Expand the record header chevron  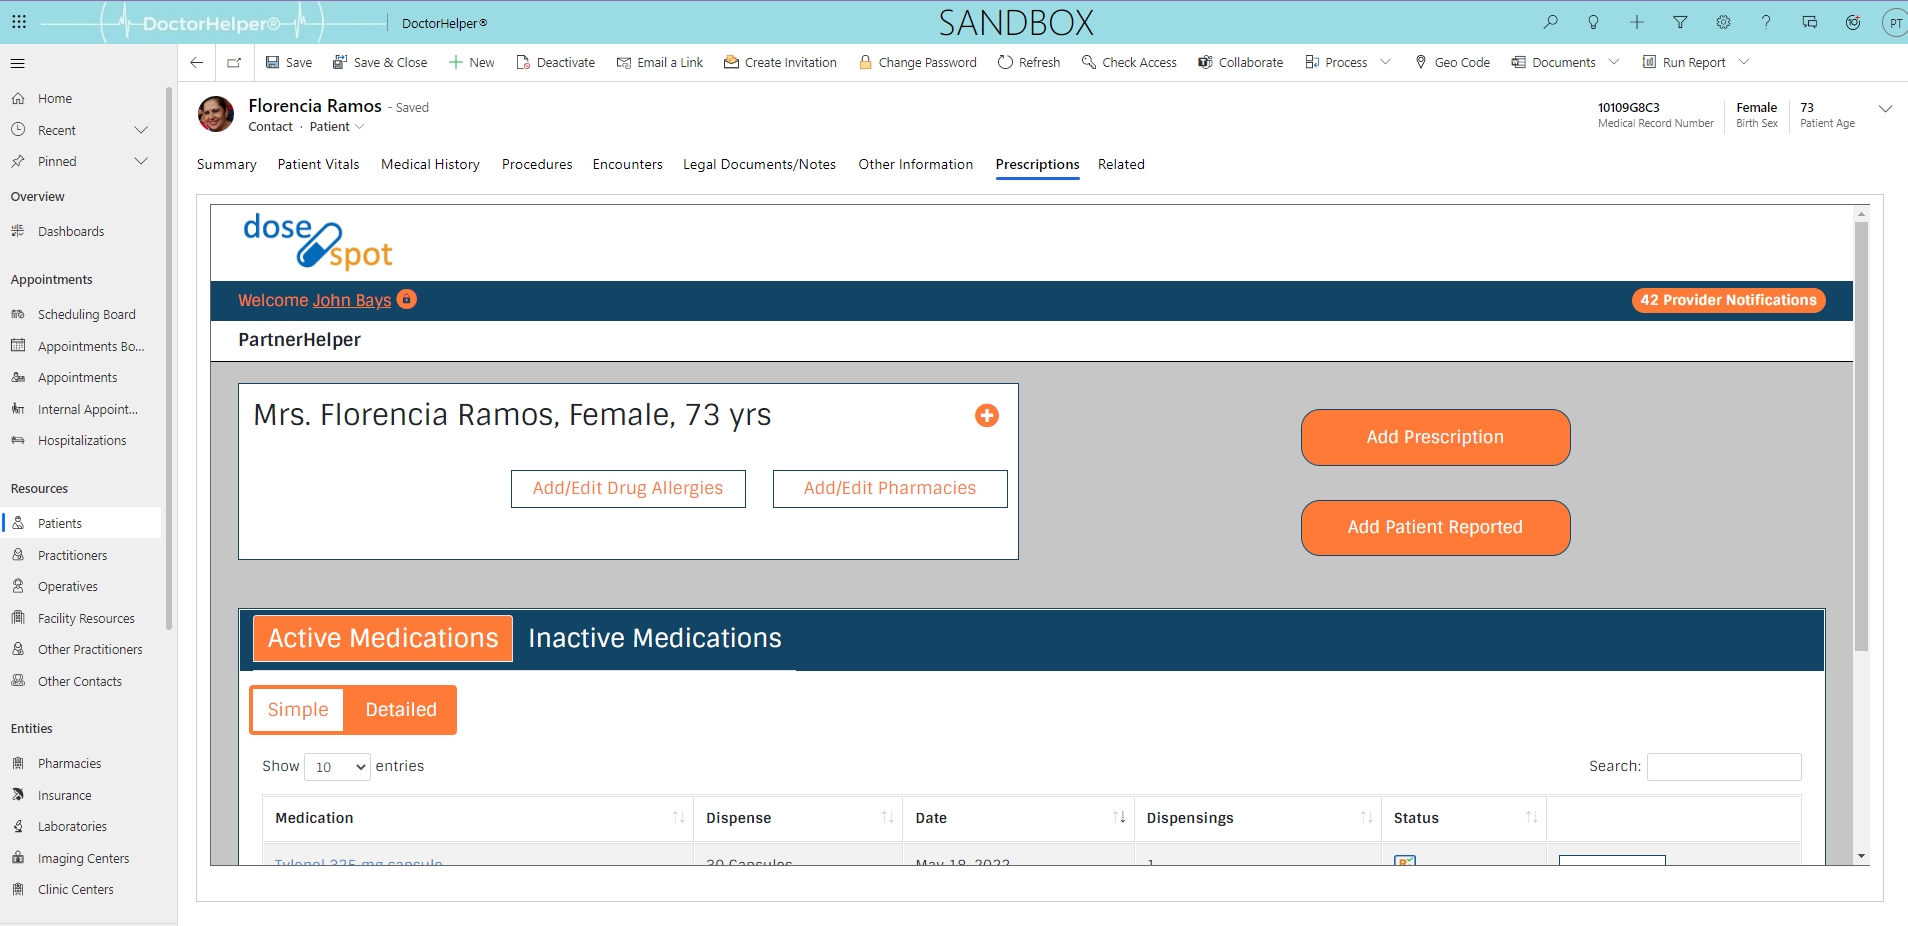pyautogui.click(x=1885, y=109)
